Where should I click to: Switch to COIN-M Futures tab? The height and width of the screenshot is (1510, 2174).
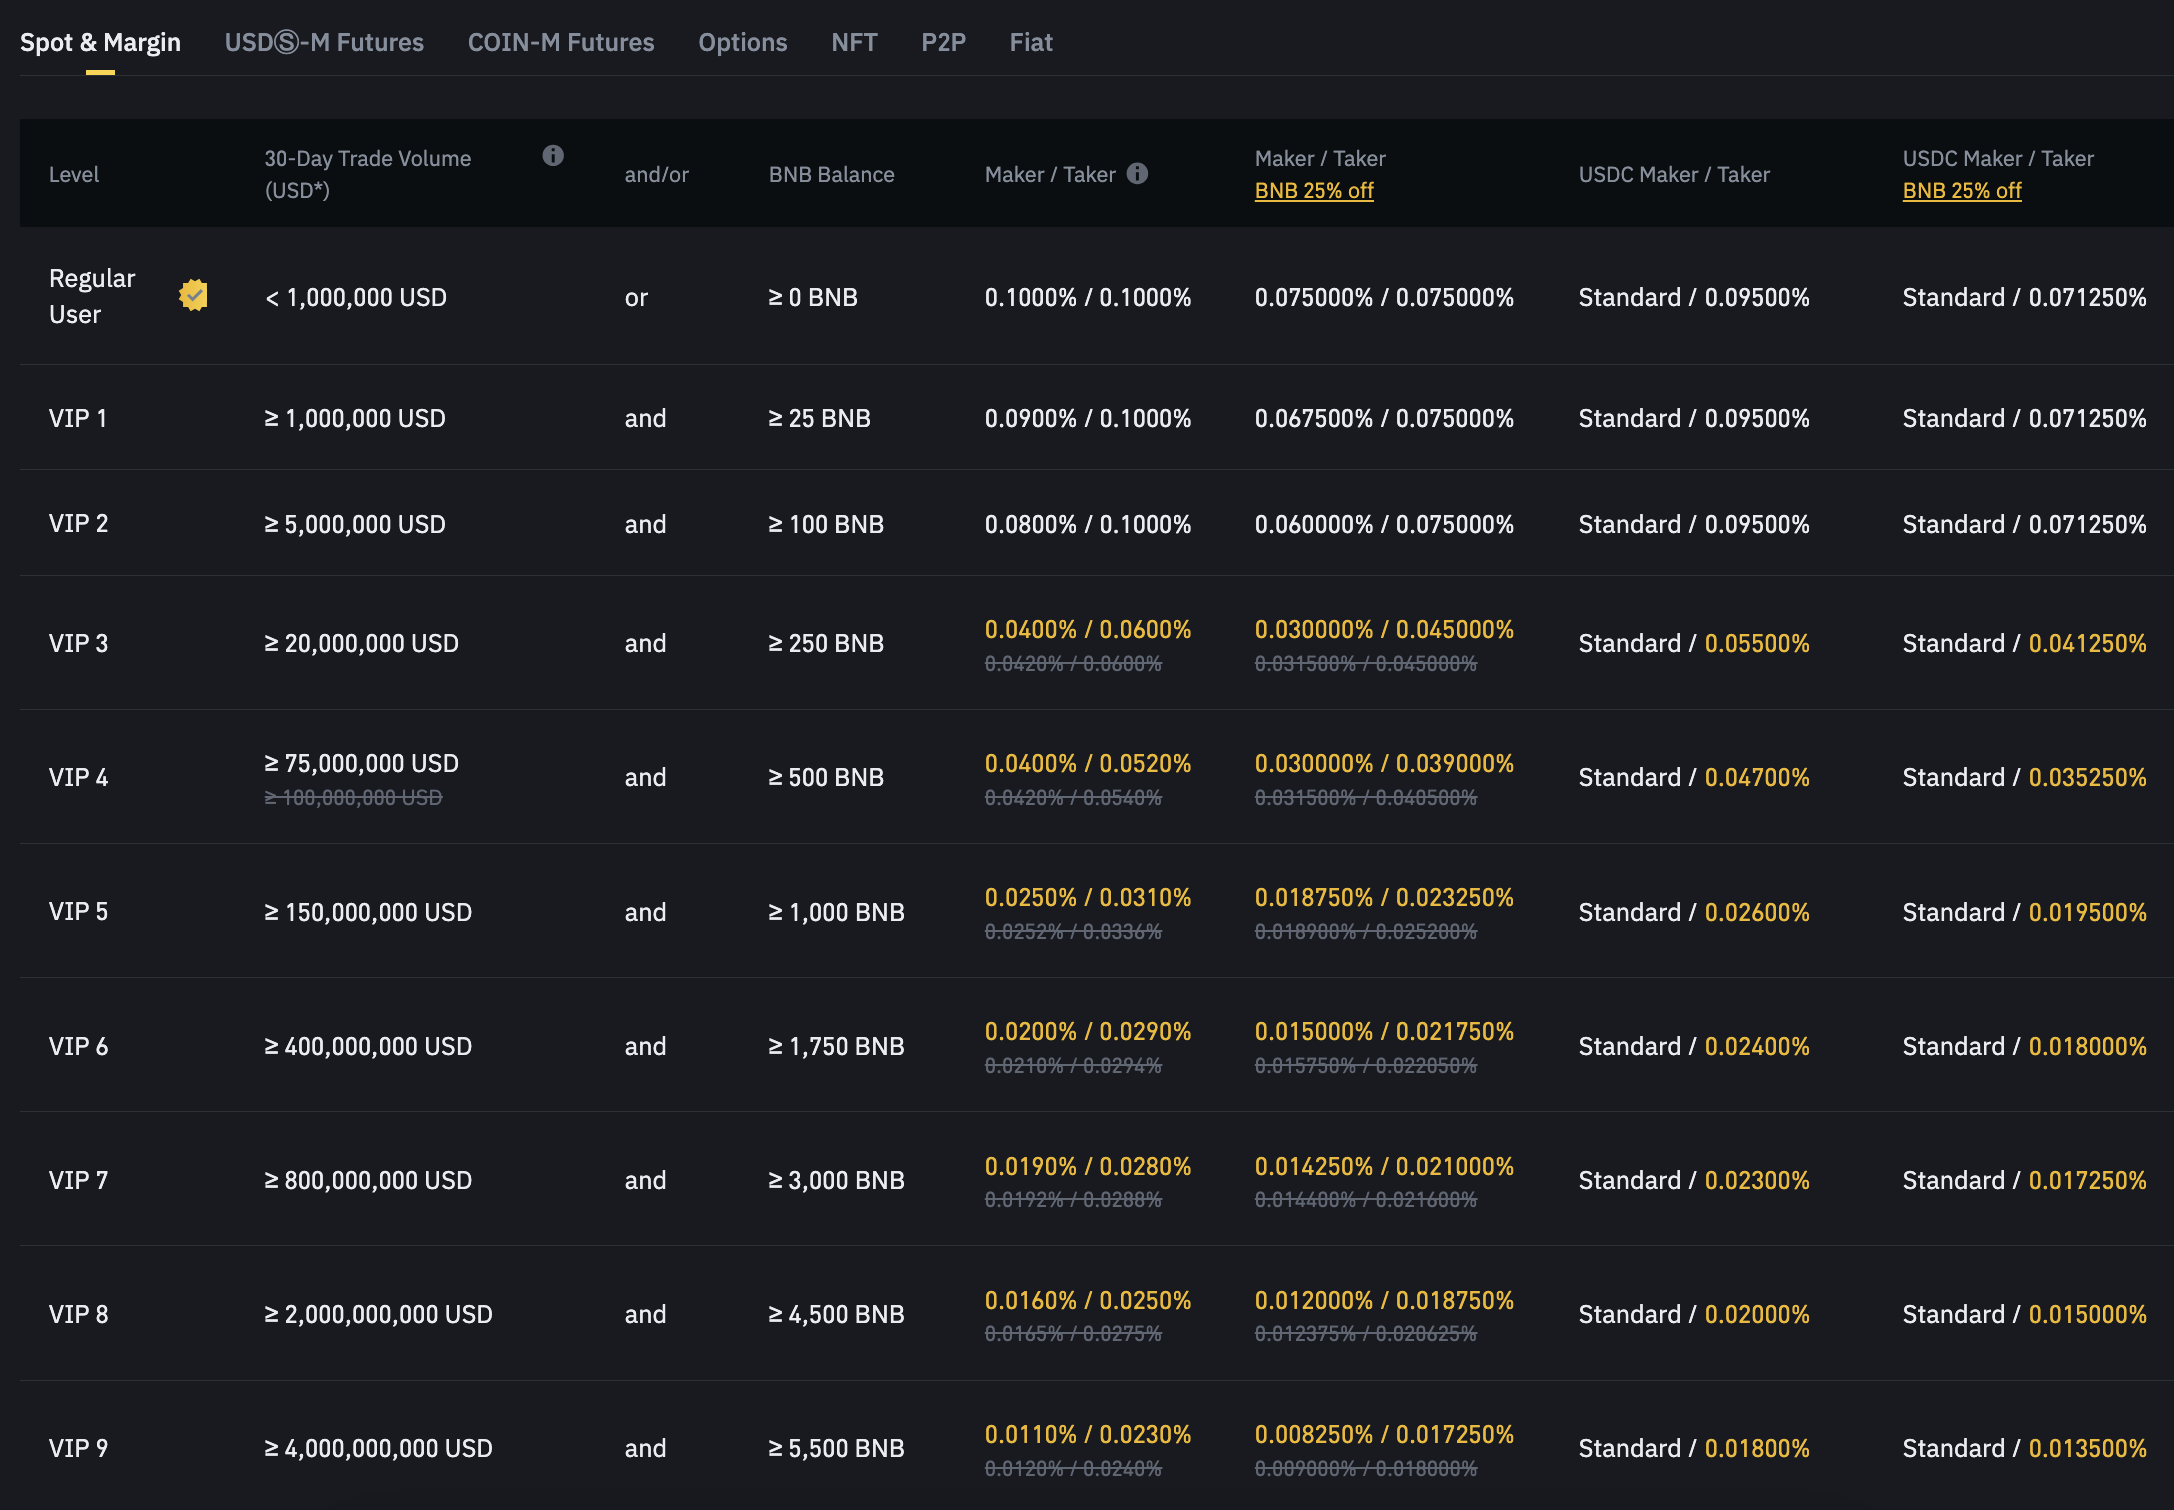(x=561, y=42)
